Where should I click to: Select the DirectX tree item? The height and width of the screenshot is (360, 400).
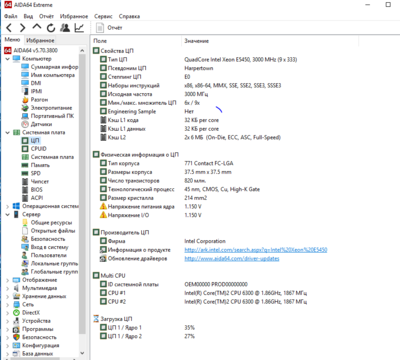(x=31, y=313)
